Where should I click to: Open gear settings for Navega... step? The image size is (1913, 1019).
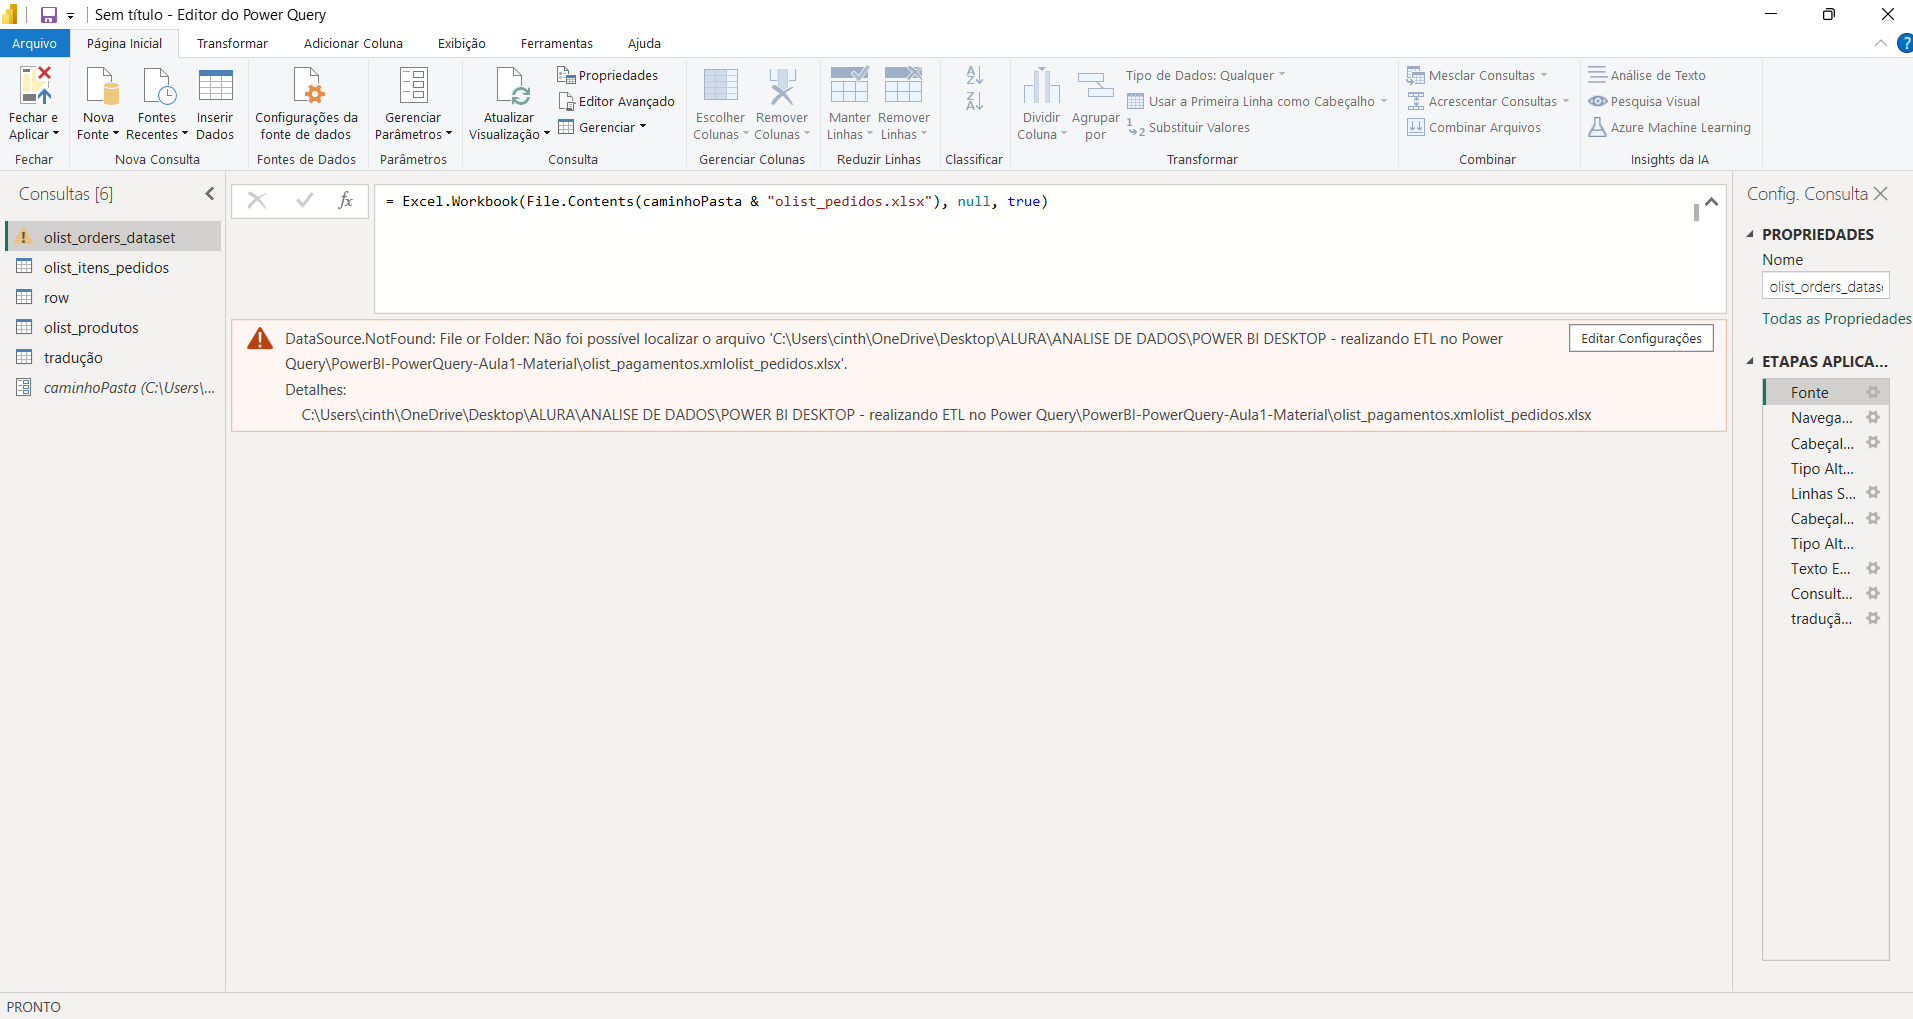tap(1873, 417)
